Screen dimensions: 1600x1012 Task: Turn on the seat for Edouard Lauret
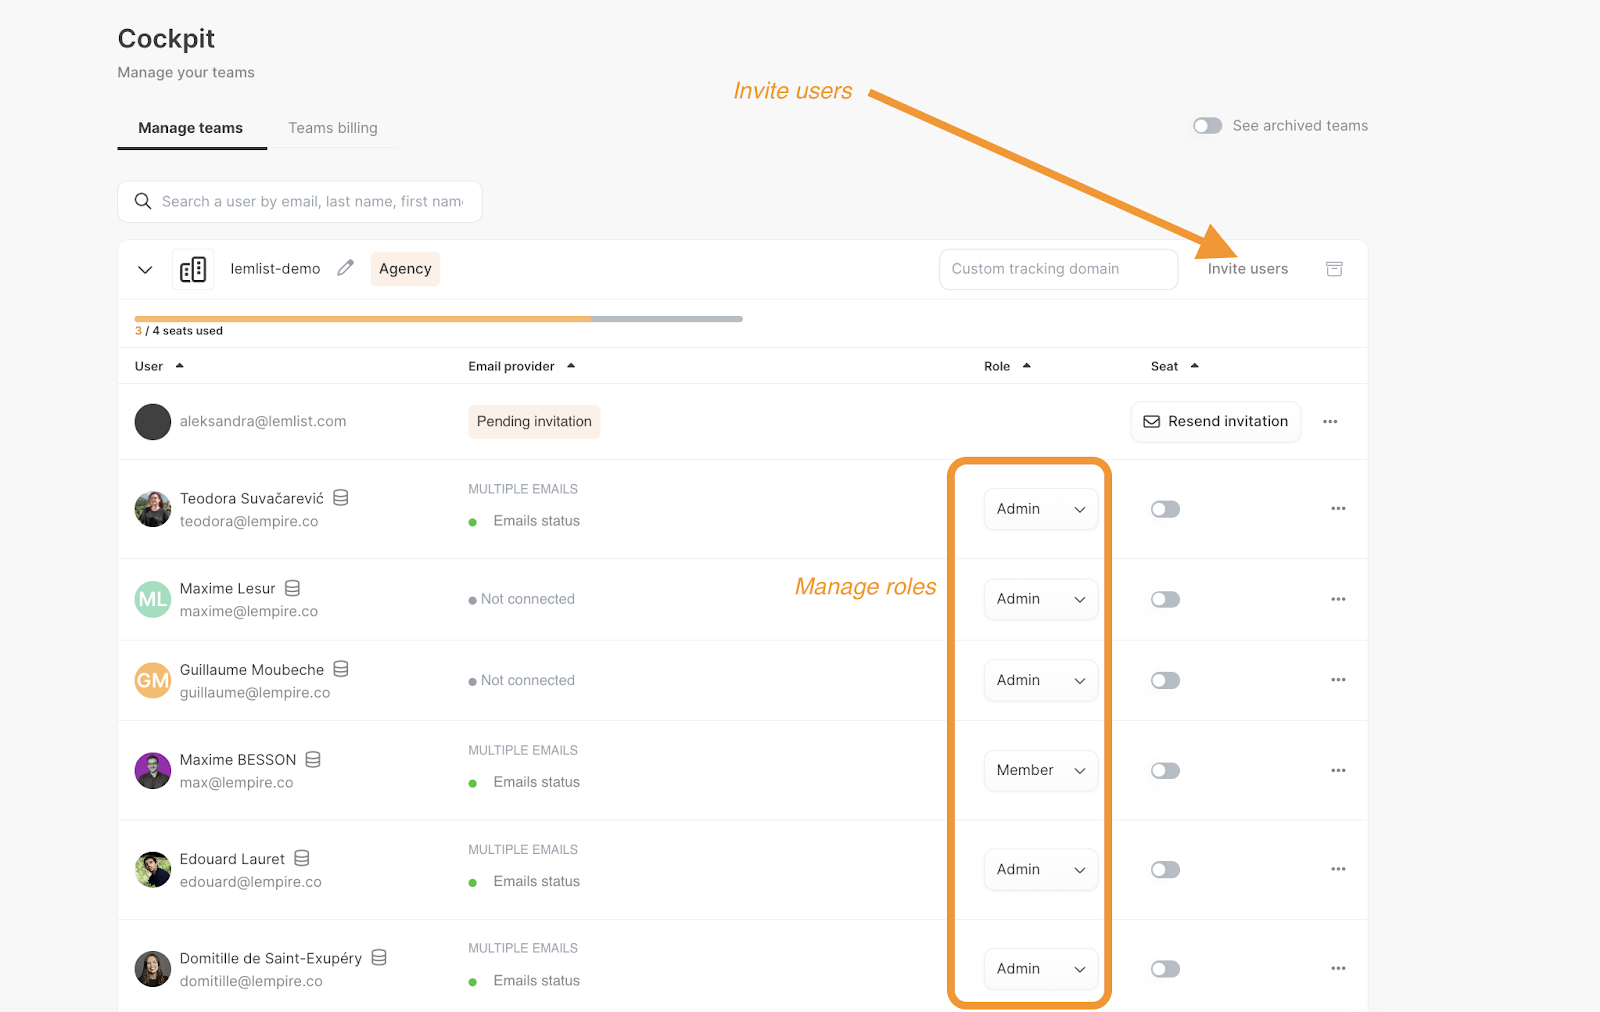(1165, 870)
